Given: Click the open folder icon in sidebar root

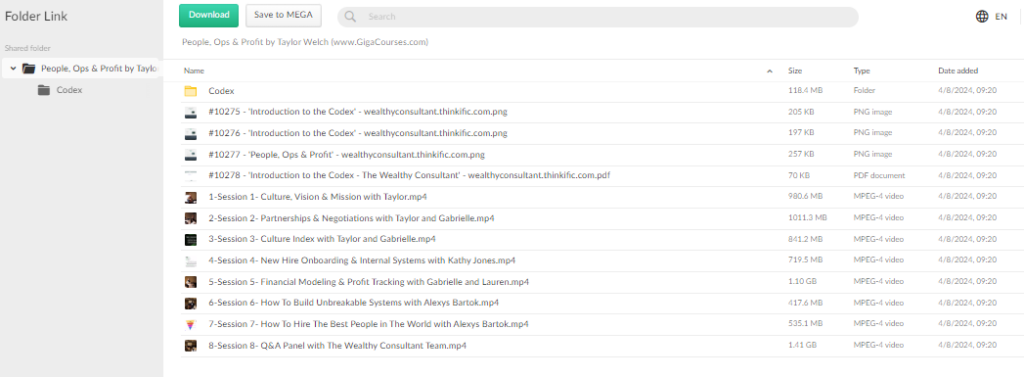Looking at the screenshot, I should pyautogui.click(x=28, y=68).
